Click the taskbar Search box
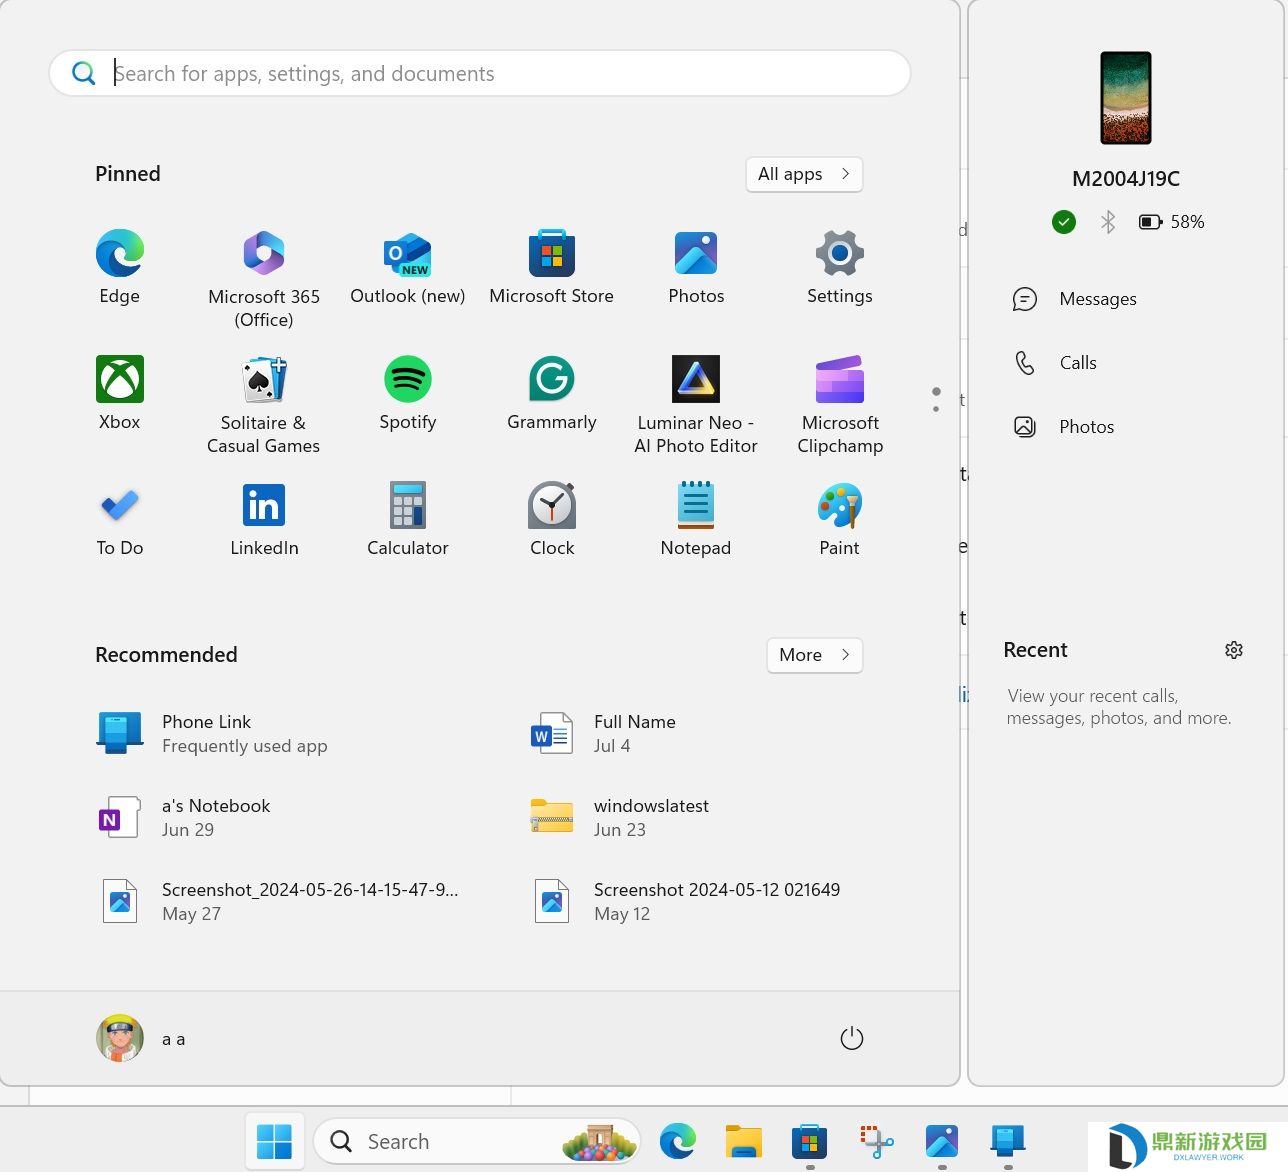The image size is (1288, 1172). pos(476,1141)
